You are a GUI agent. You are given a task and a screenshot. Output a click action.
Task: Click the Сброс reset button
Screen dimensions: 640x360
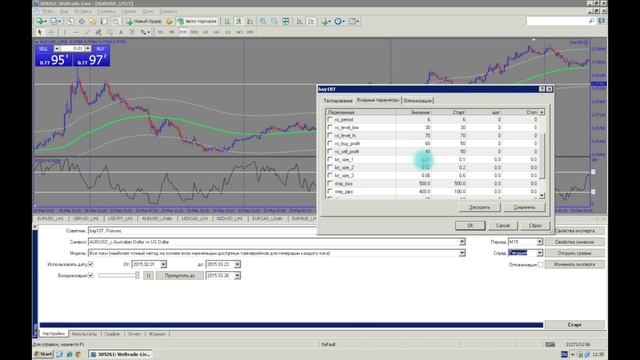click(x=535, y=225)
